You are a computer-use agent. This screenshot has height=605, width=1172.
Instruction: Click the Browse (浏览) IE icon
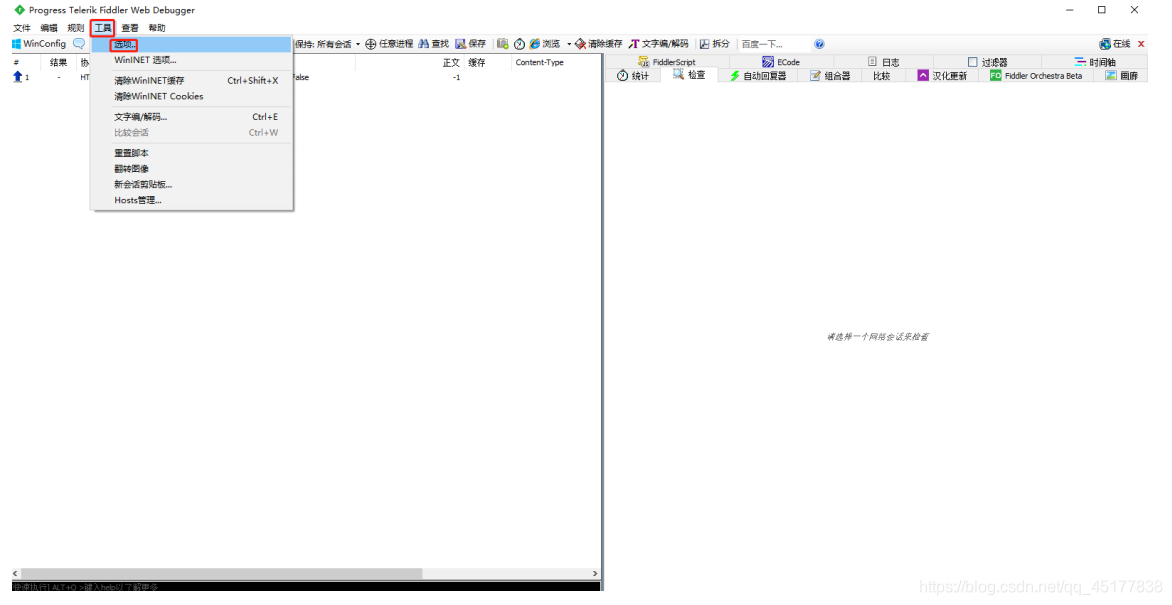(534, 44)
